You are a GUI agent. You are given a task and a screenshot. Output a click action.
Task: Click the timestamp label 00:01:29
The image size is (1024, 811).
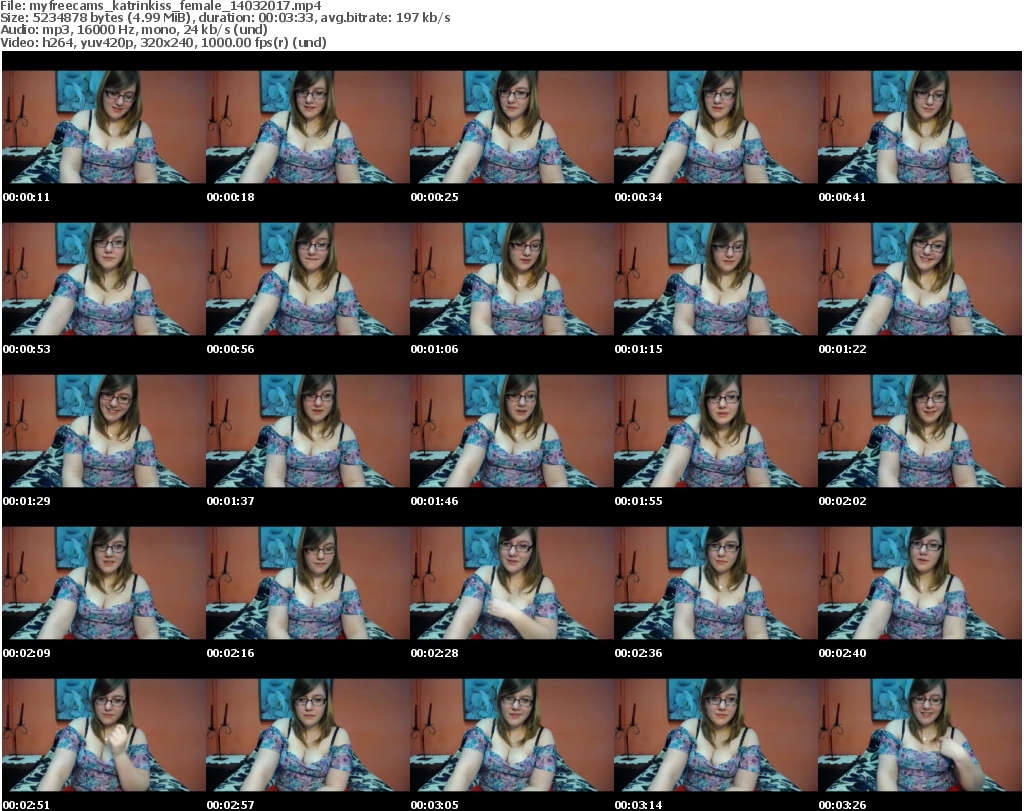point(26,501)
